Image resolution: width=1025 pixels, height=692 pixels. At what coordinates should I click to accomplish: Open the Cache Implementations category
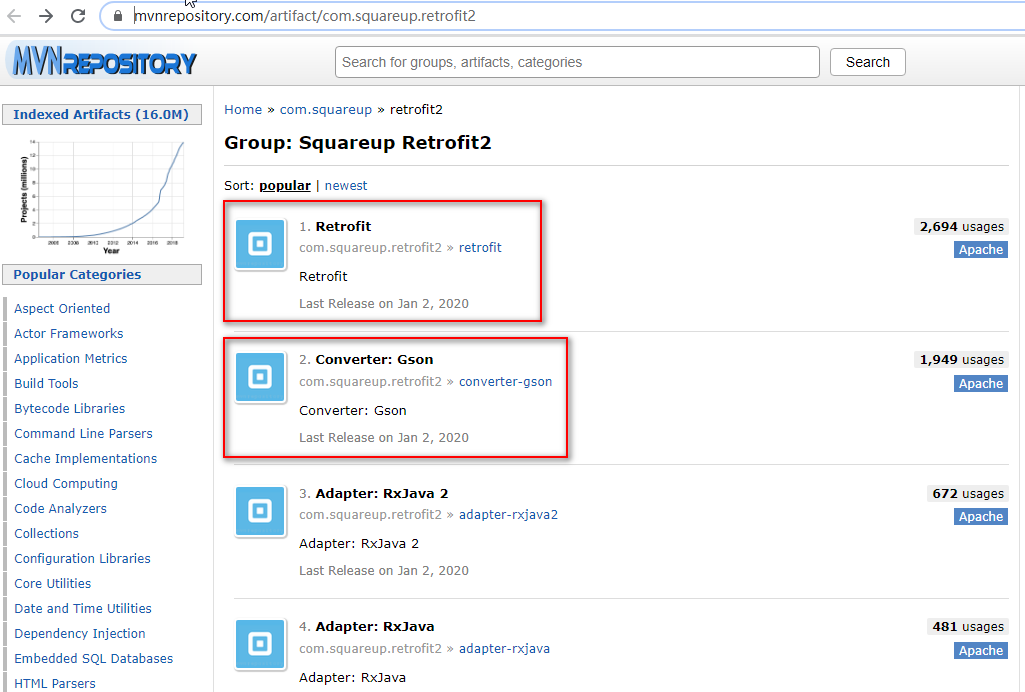86,459
